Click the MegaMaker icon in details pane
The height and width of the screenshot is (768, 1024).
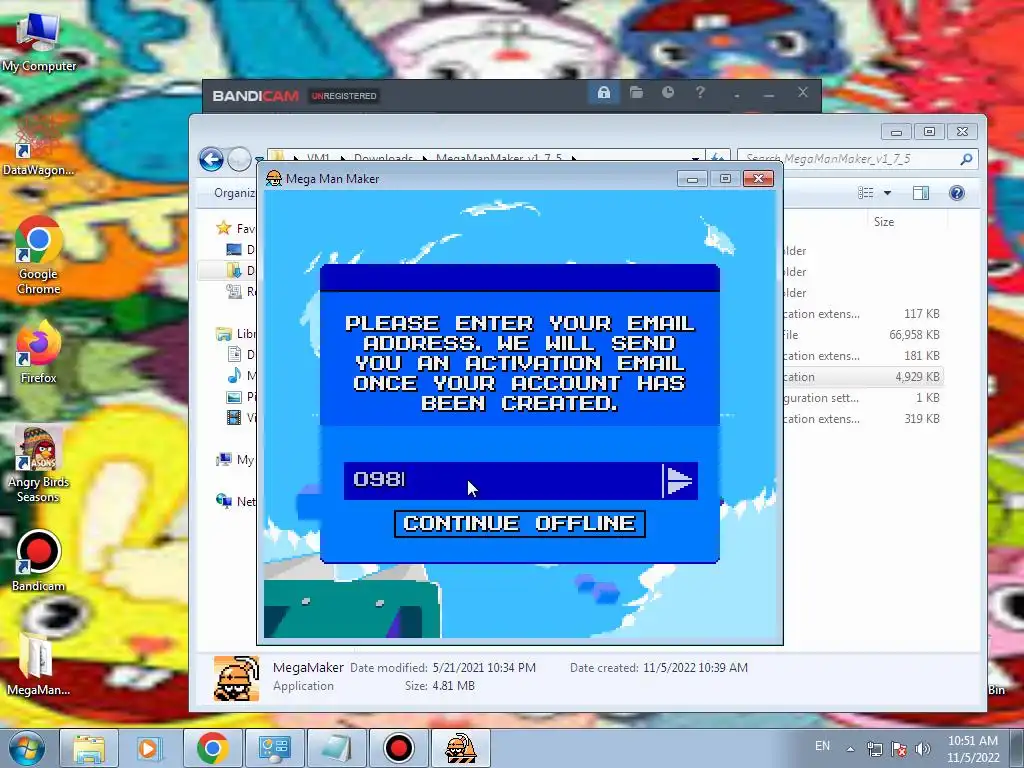(x=236, y=679)
